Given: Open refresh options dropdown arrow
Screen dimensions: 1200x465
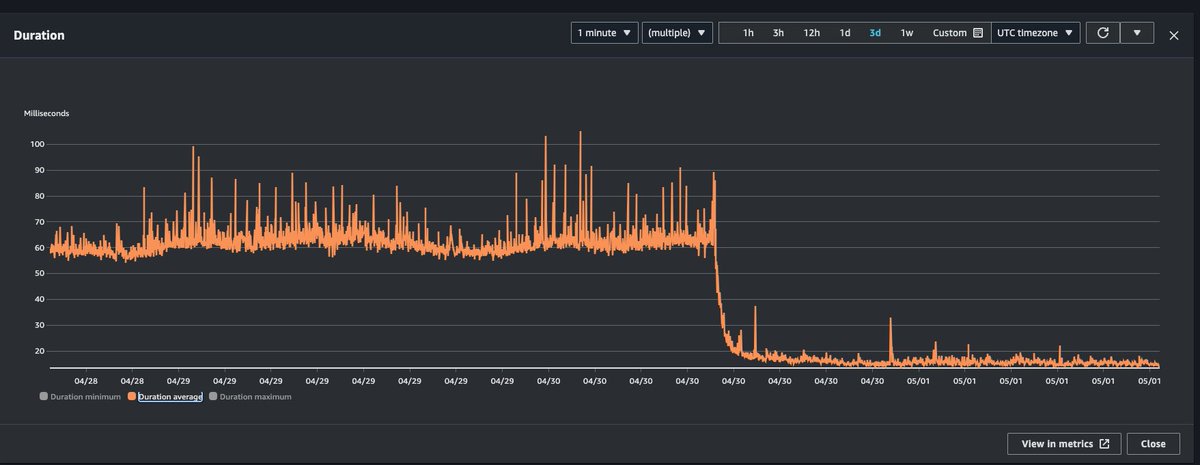Looking at the screenshot, I should [1137, 33].
